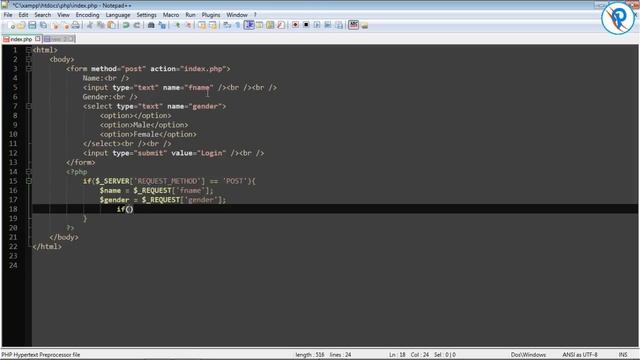
Task: Stop macro recording with black square icon
Action: point(306,25)
